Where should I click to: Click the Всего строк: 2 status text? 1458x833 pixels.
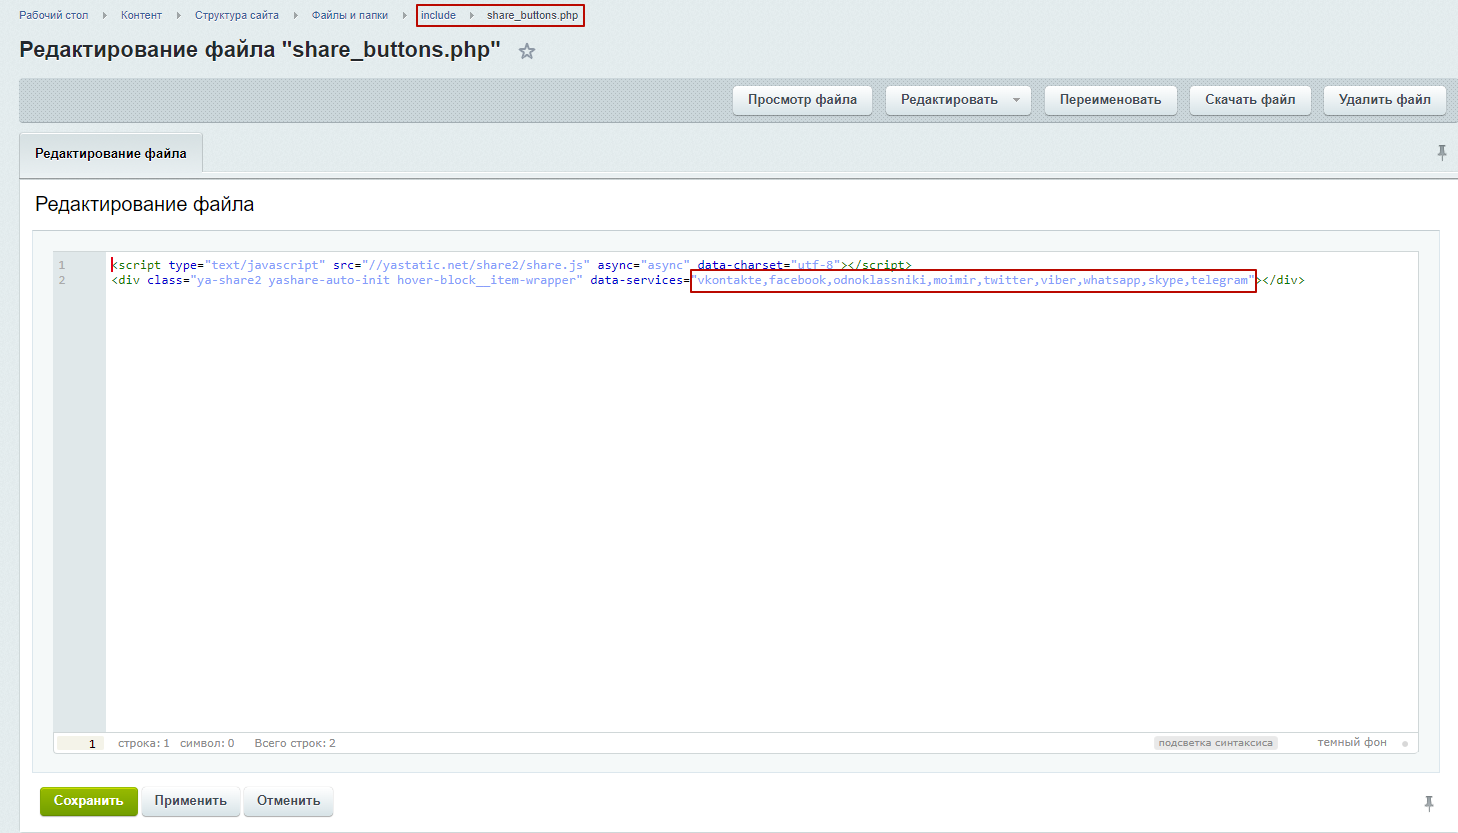pyautogui.click(x=295, y=743)
